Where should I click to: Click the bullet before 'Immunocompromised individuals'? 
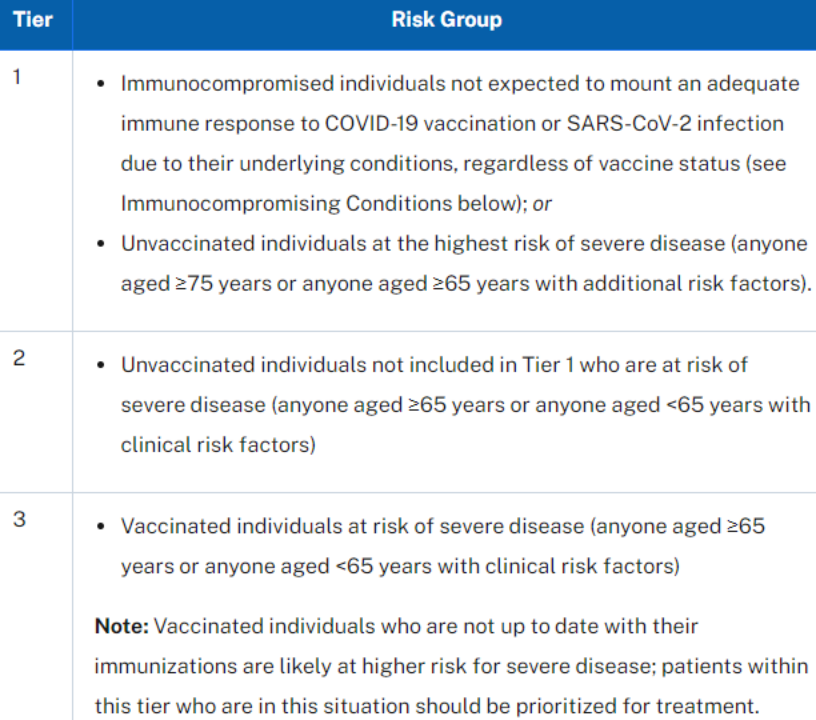[101, 84]
